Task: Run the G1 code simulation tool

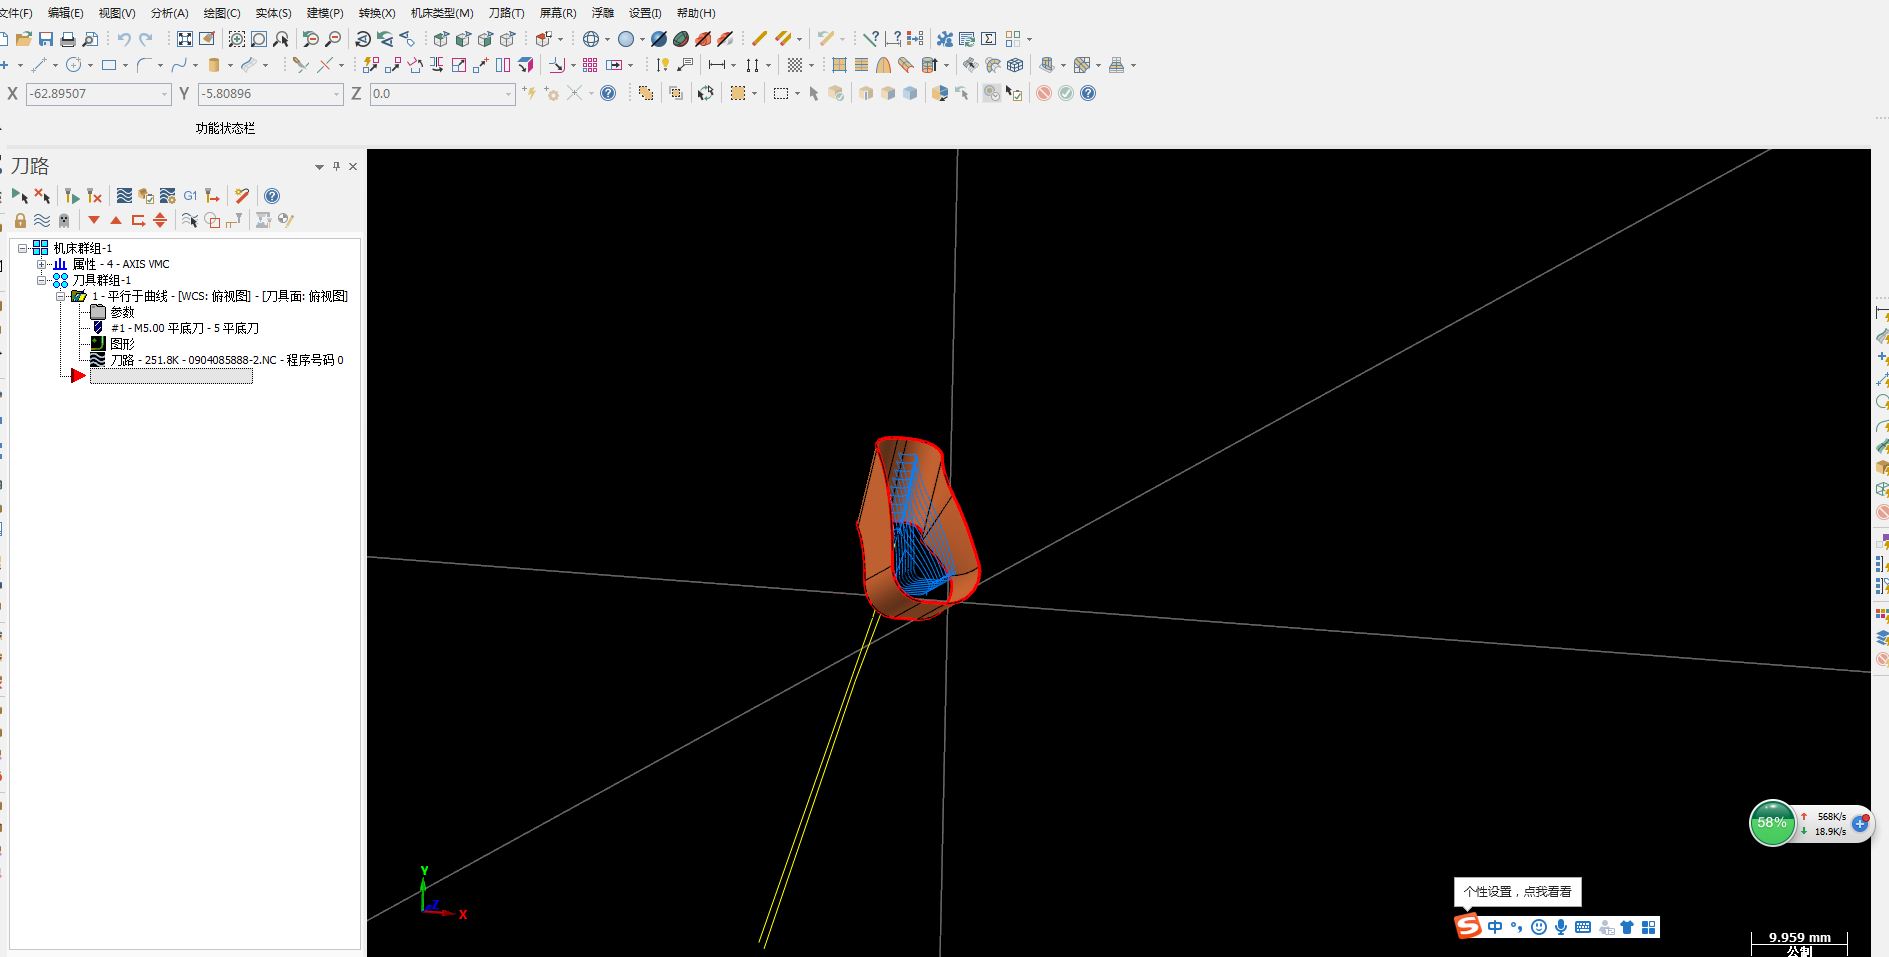Action: (x=190, y=196)
